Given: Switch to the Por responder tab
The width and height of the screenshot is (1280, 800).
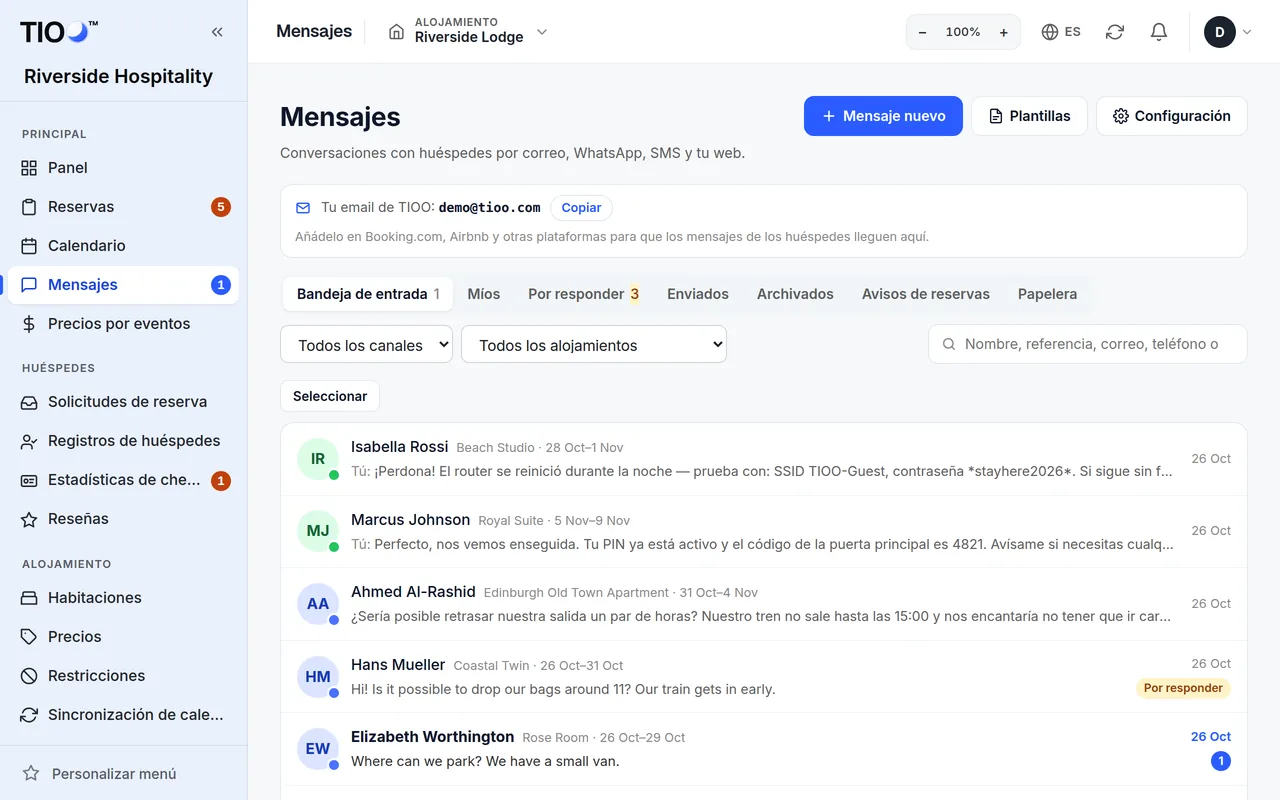Looking at the screenshot, I should (583, 294).
